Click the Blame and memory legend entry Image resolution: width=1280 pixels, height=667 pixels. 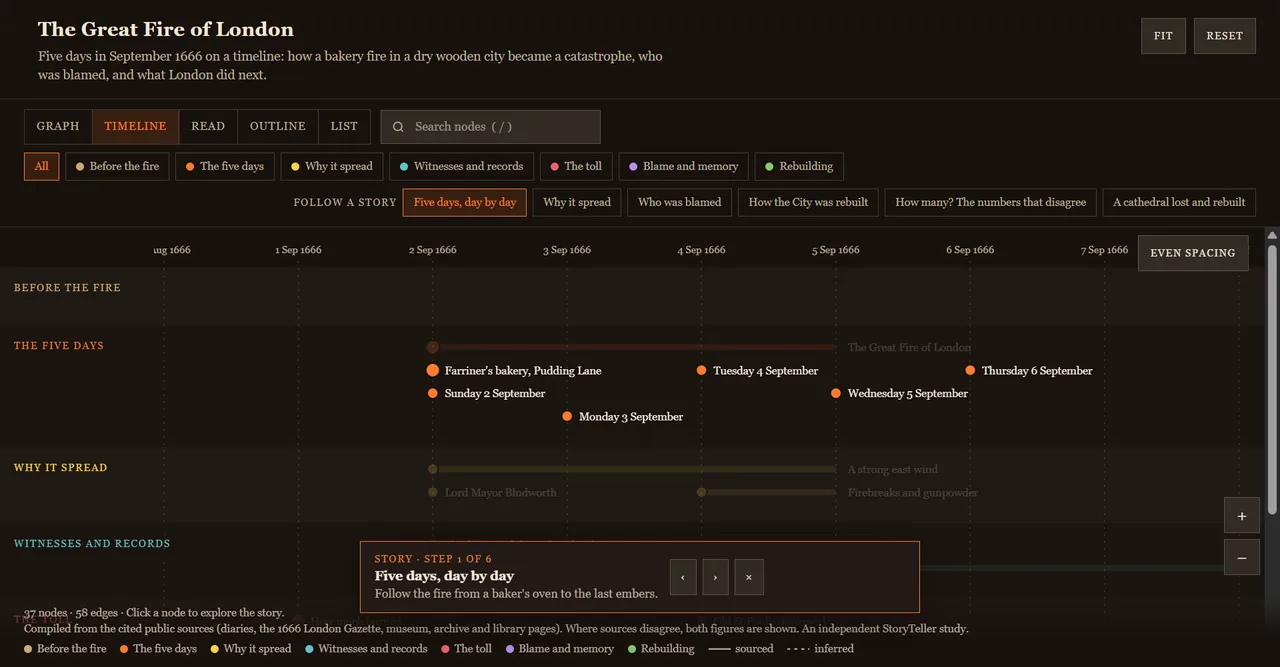pos(560,649)
